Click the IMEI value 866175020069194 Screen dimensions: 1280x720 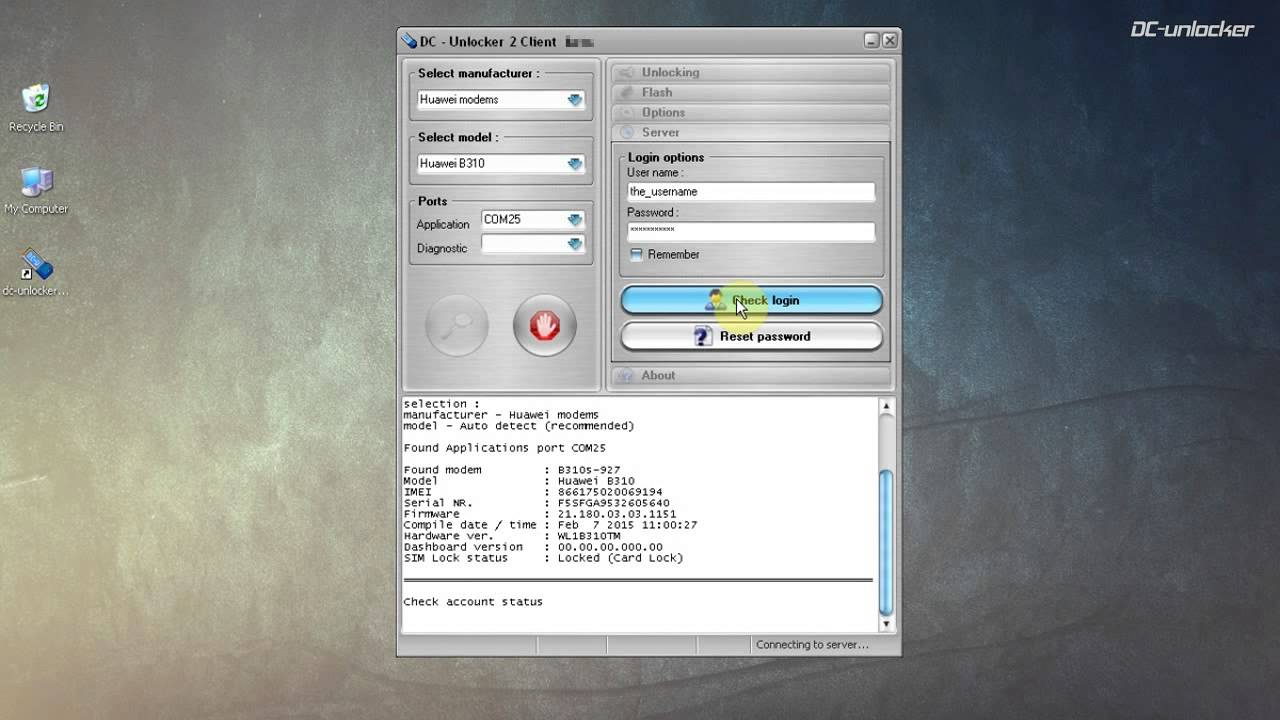(x=610, y=492)
